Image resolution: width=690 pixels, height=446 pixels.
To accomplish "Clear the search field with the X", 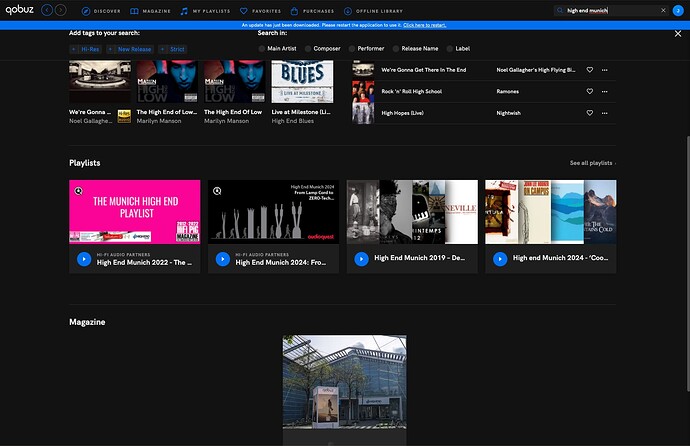I will coord(663,11).
